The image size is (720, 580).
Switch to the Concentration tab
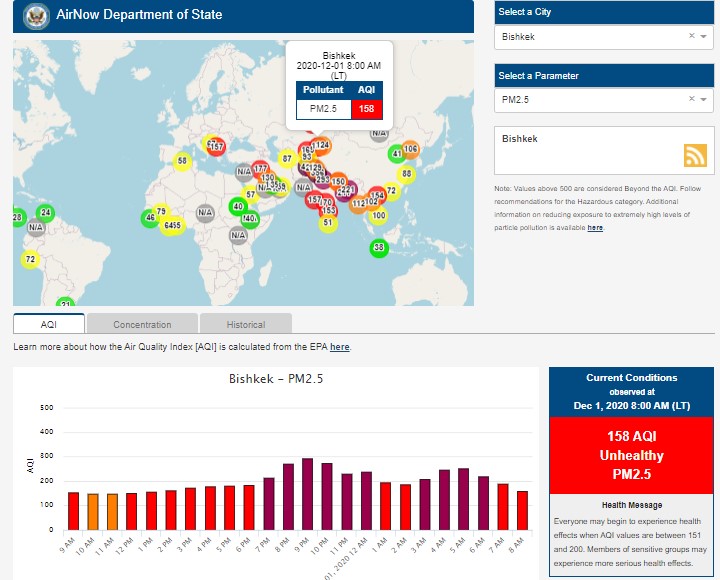click(x=142, y=324)
